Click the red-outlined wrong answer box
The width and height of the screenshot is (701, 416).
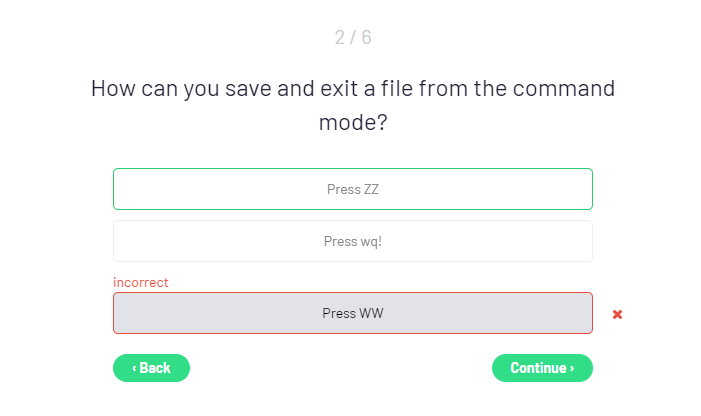point(352,313)
